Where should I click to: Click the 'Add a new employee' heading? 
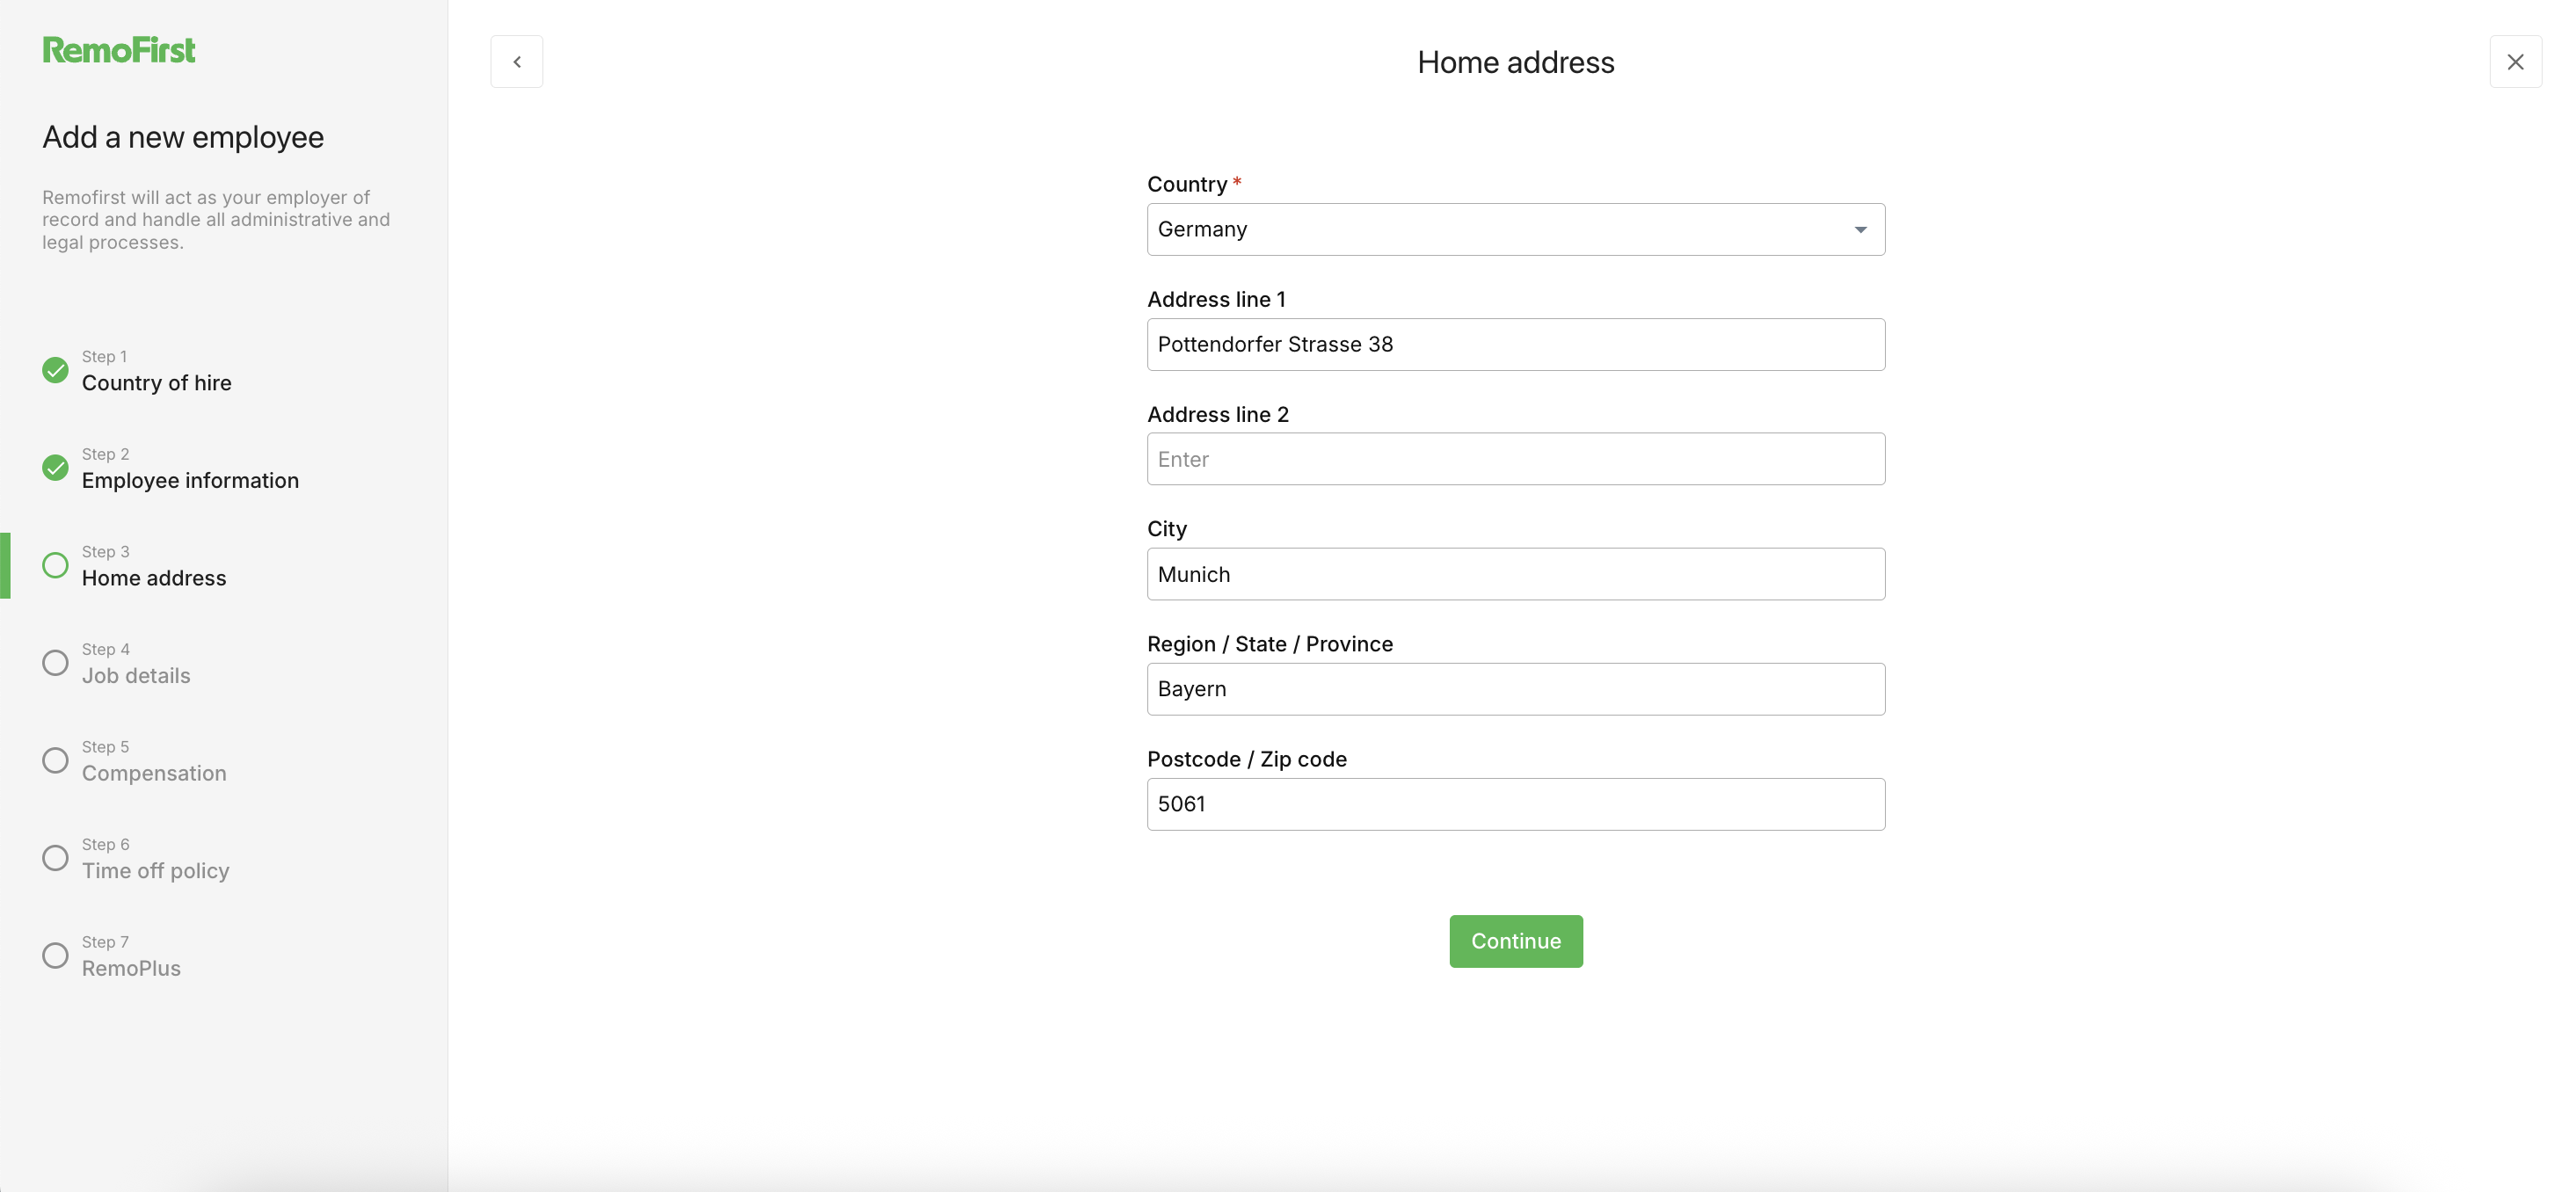[x=183, y=137]
